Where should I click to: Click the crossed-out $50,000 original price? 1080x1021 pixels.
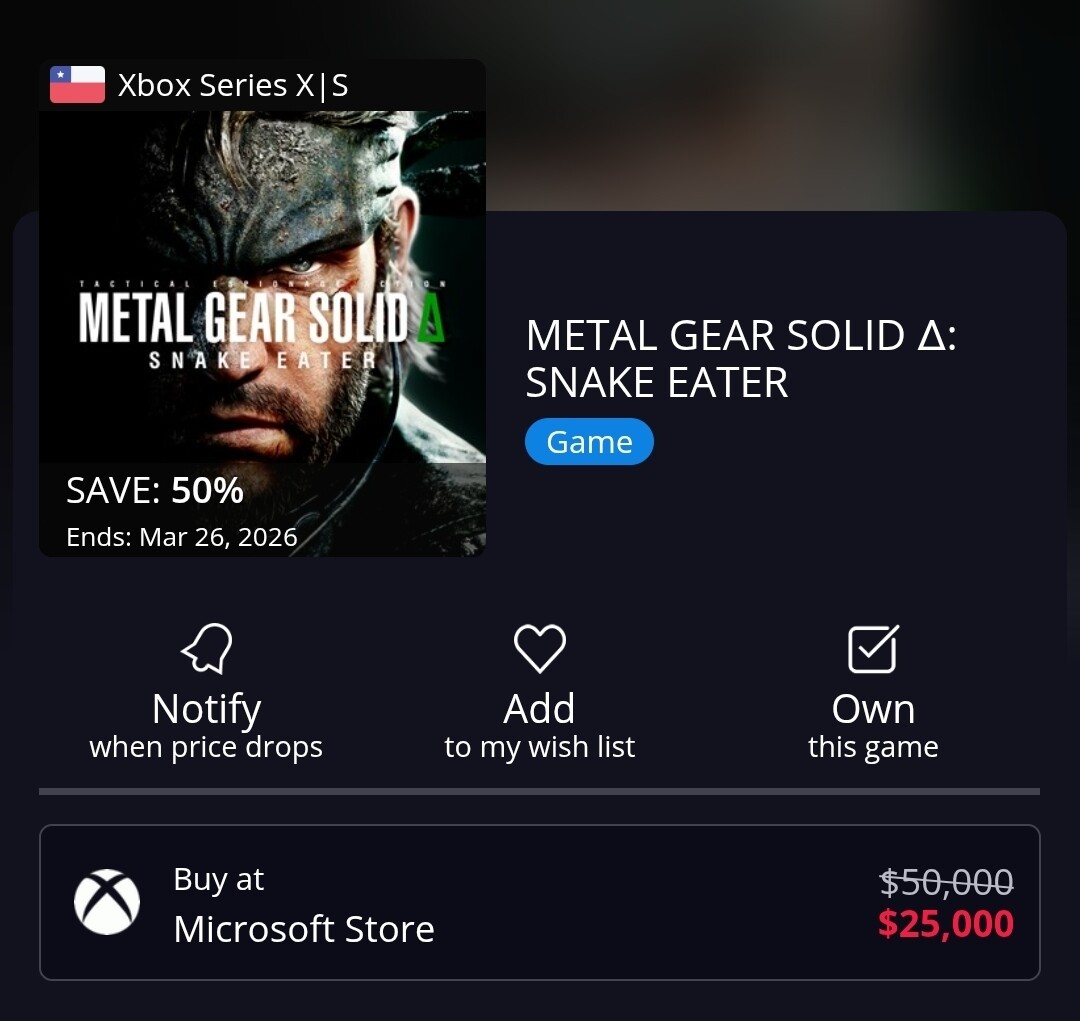946,882
